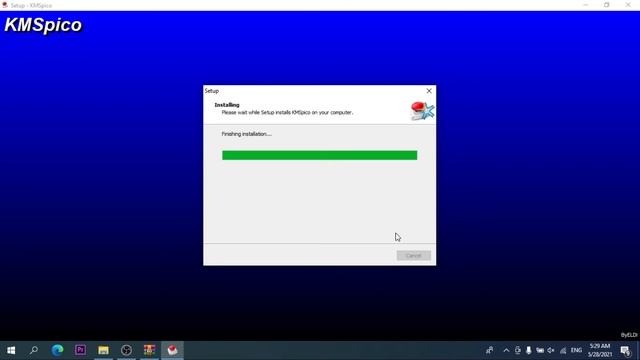
Task: Click the 'Finishing installation...' status text
Action: pos(246,134)
